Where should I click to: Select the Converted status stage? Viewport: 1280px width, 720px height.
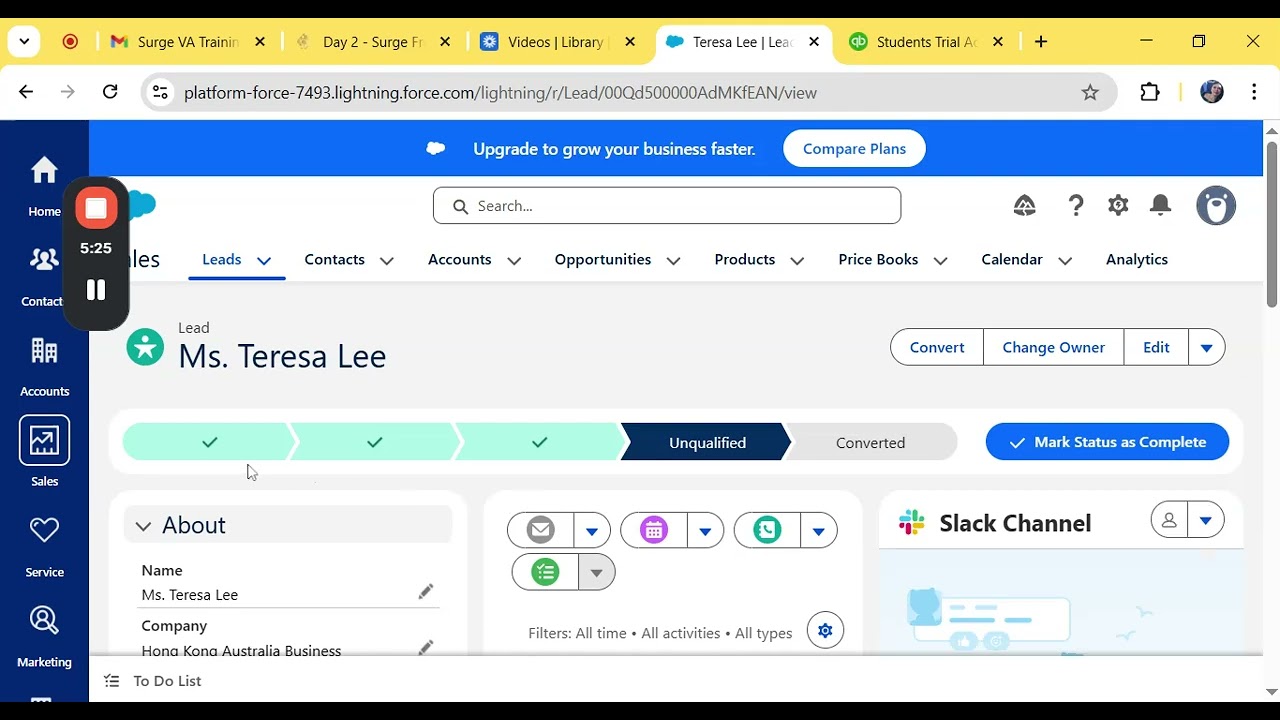(x=871, y=442)
